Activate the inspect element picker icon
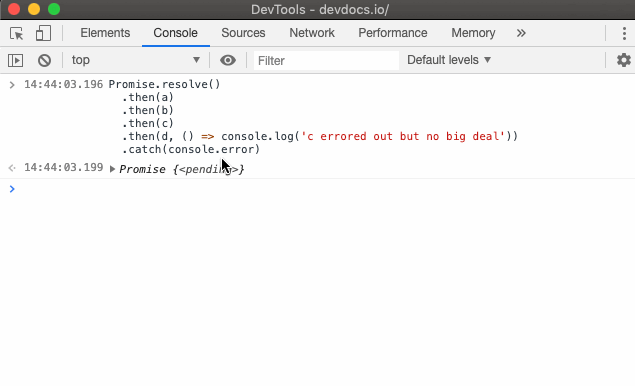This screenshot has height=386, width=635. click(17, 33)
